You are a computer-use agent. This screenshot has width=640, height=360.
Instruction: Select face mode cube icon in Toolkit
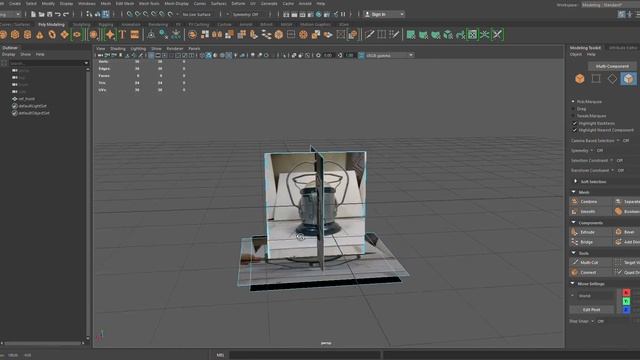coord(628,79)
